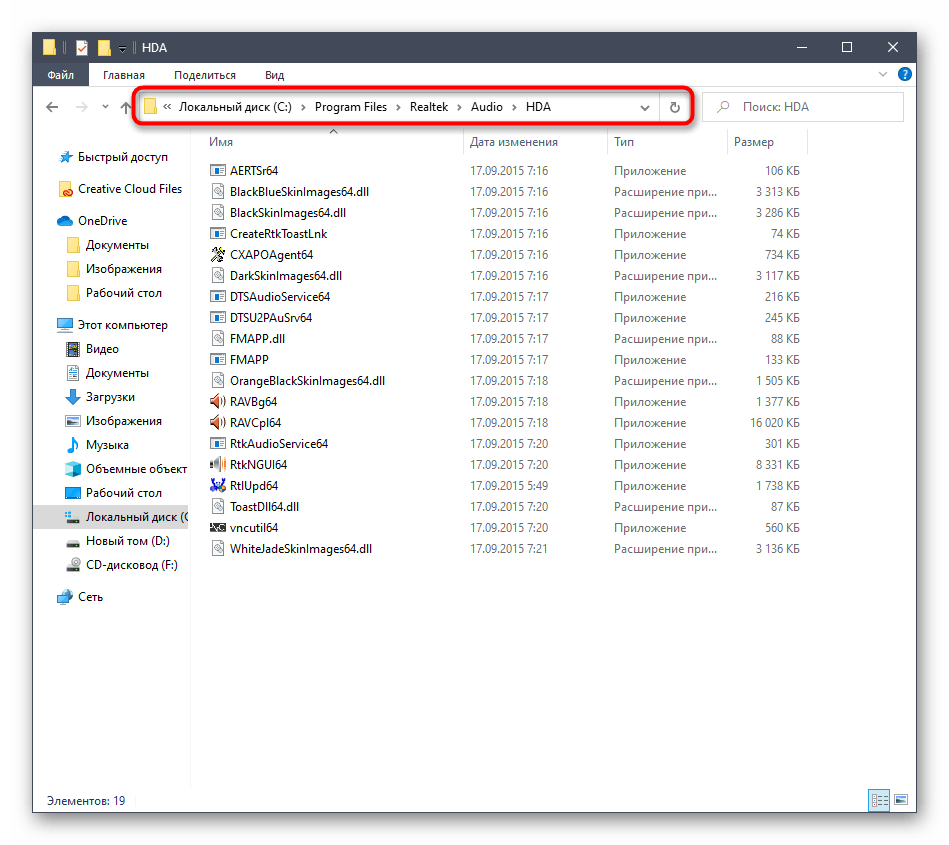The image size is (949, 845).
Task: Expand the address bar history dropdown
Action: pos(645,107)
